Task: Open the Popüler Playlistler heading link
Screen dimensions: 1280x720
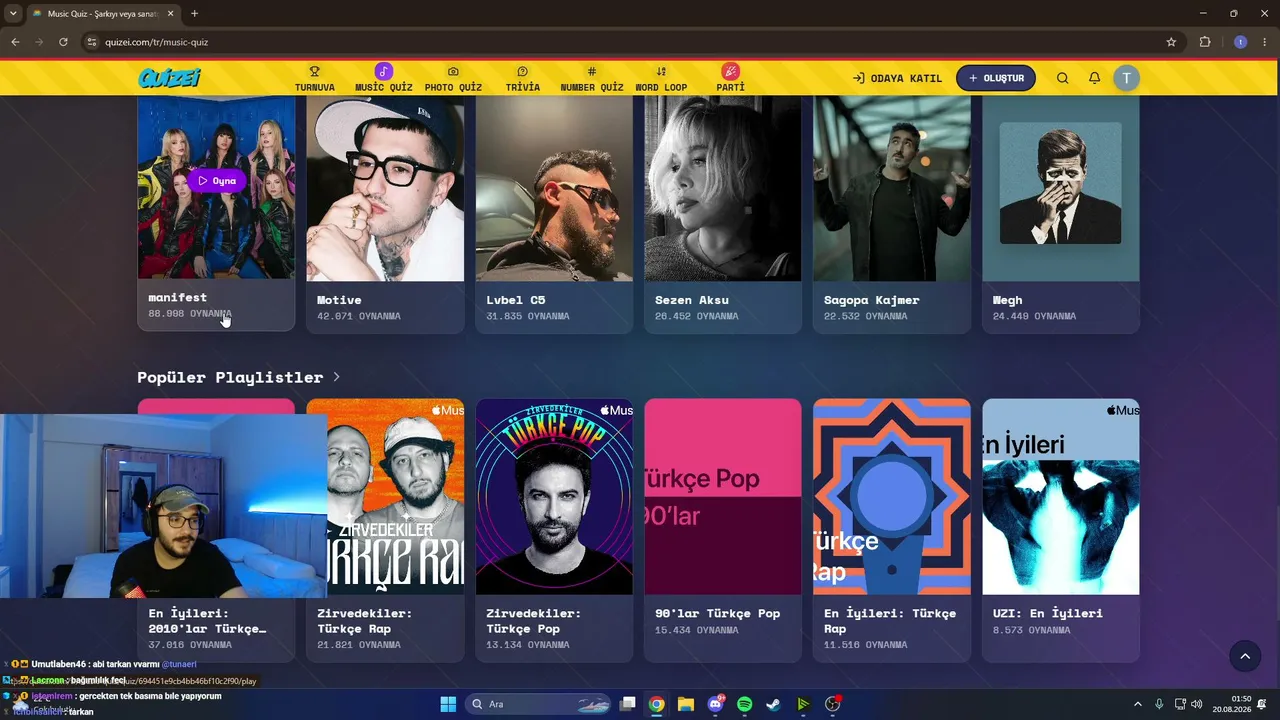Action: pyautogui.click(x=230, y=377)
